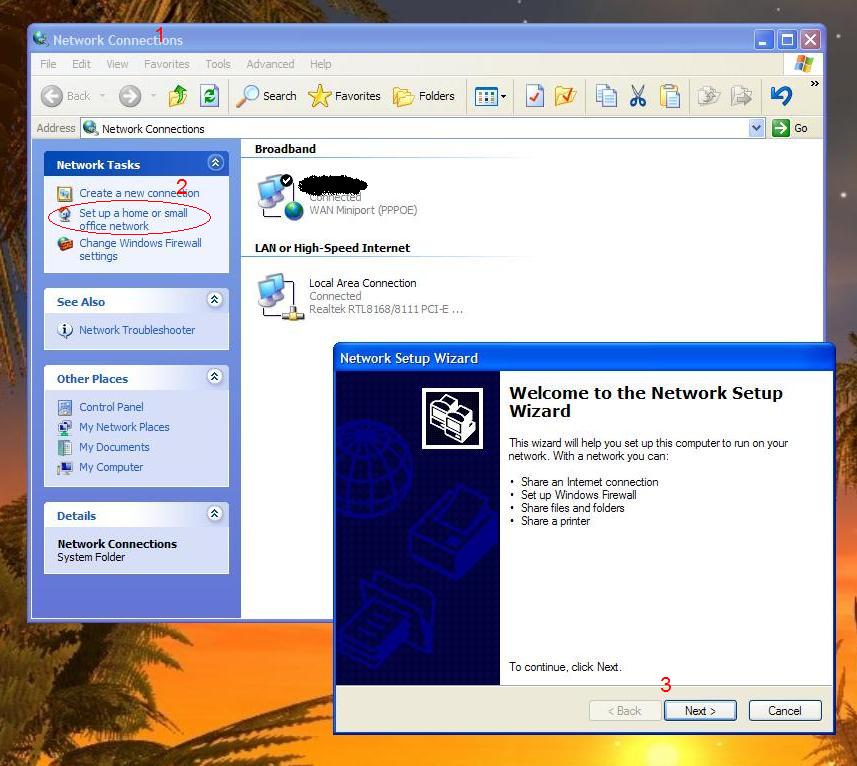This screenshot has width=857, height=766.
Task: Open the Search pane from toolbar
Action: (267, 96)
